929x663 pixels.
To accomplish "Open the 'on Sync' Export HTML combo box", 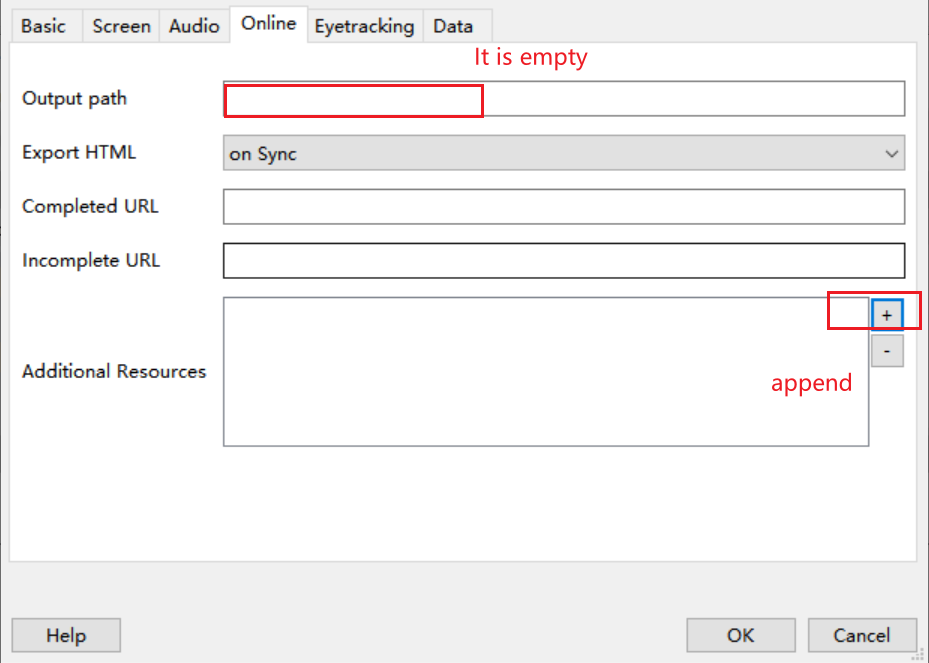I will [x=563, y=153].
